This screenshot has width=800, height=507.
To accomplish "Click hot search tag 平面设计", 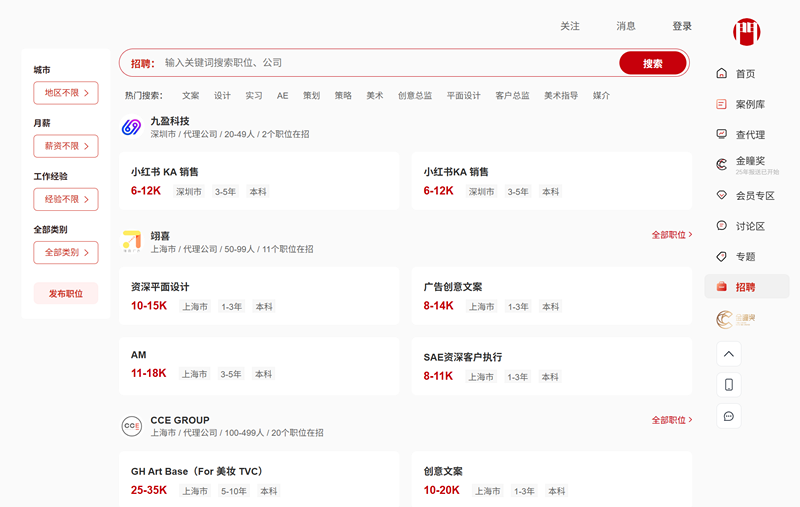I will [x=464, y=95].
